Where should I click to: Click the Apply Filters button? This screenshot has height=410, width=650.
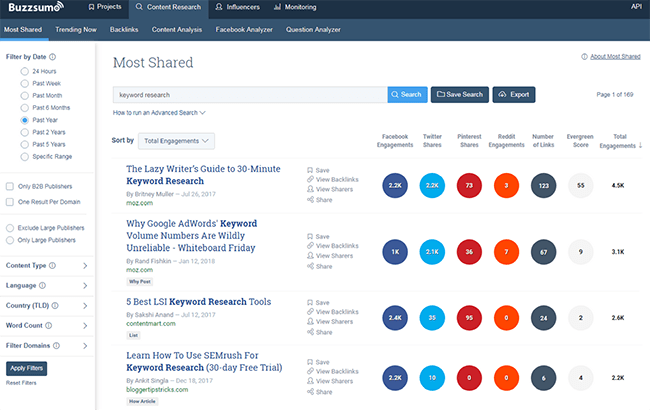pyautogui.click(x=27, y=368)
